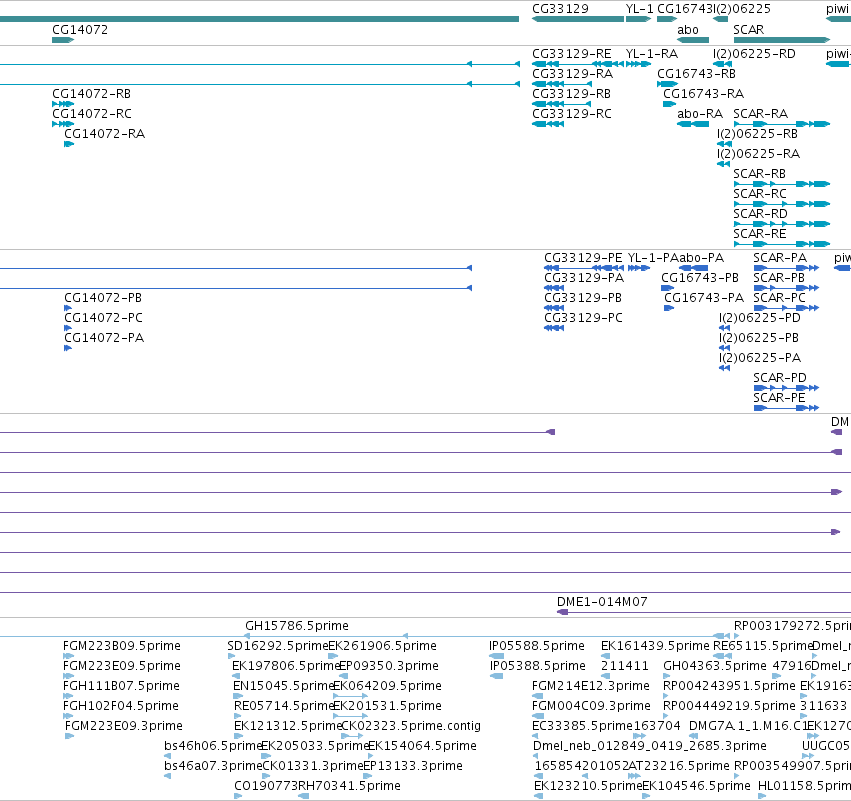Click protein CG14072-PB
Image resolution: width=851 pixels, height=801 pixels.
click(103, 298)
